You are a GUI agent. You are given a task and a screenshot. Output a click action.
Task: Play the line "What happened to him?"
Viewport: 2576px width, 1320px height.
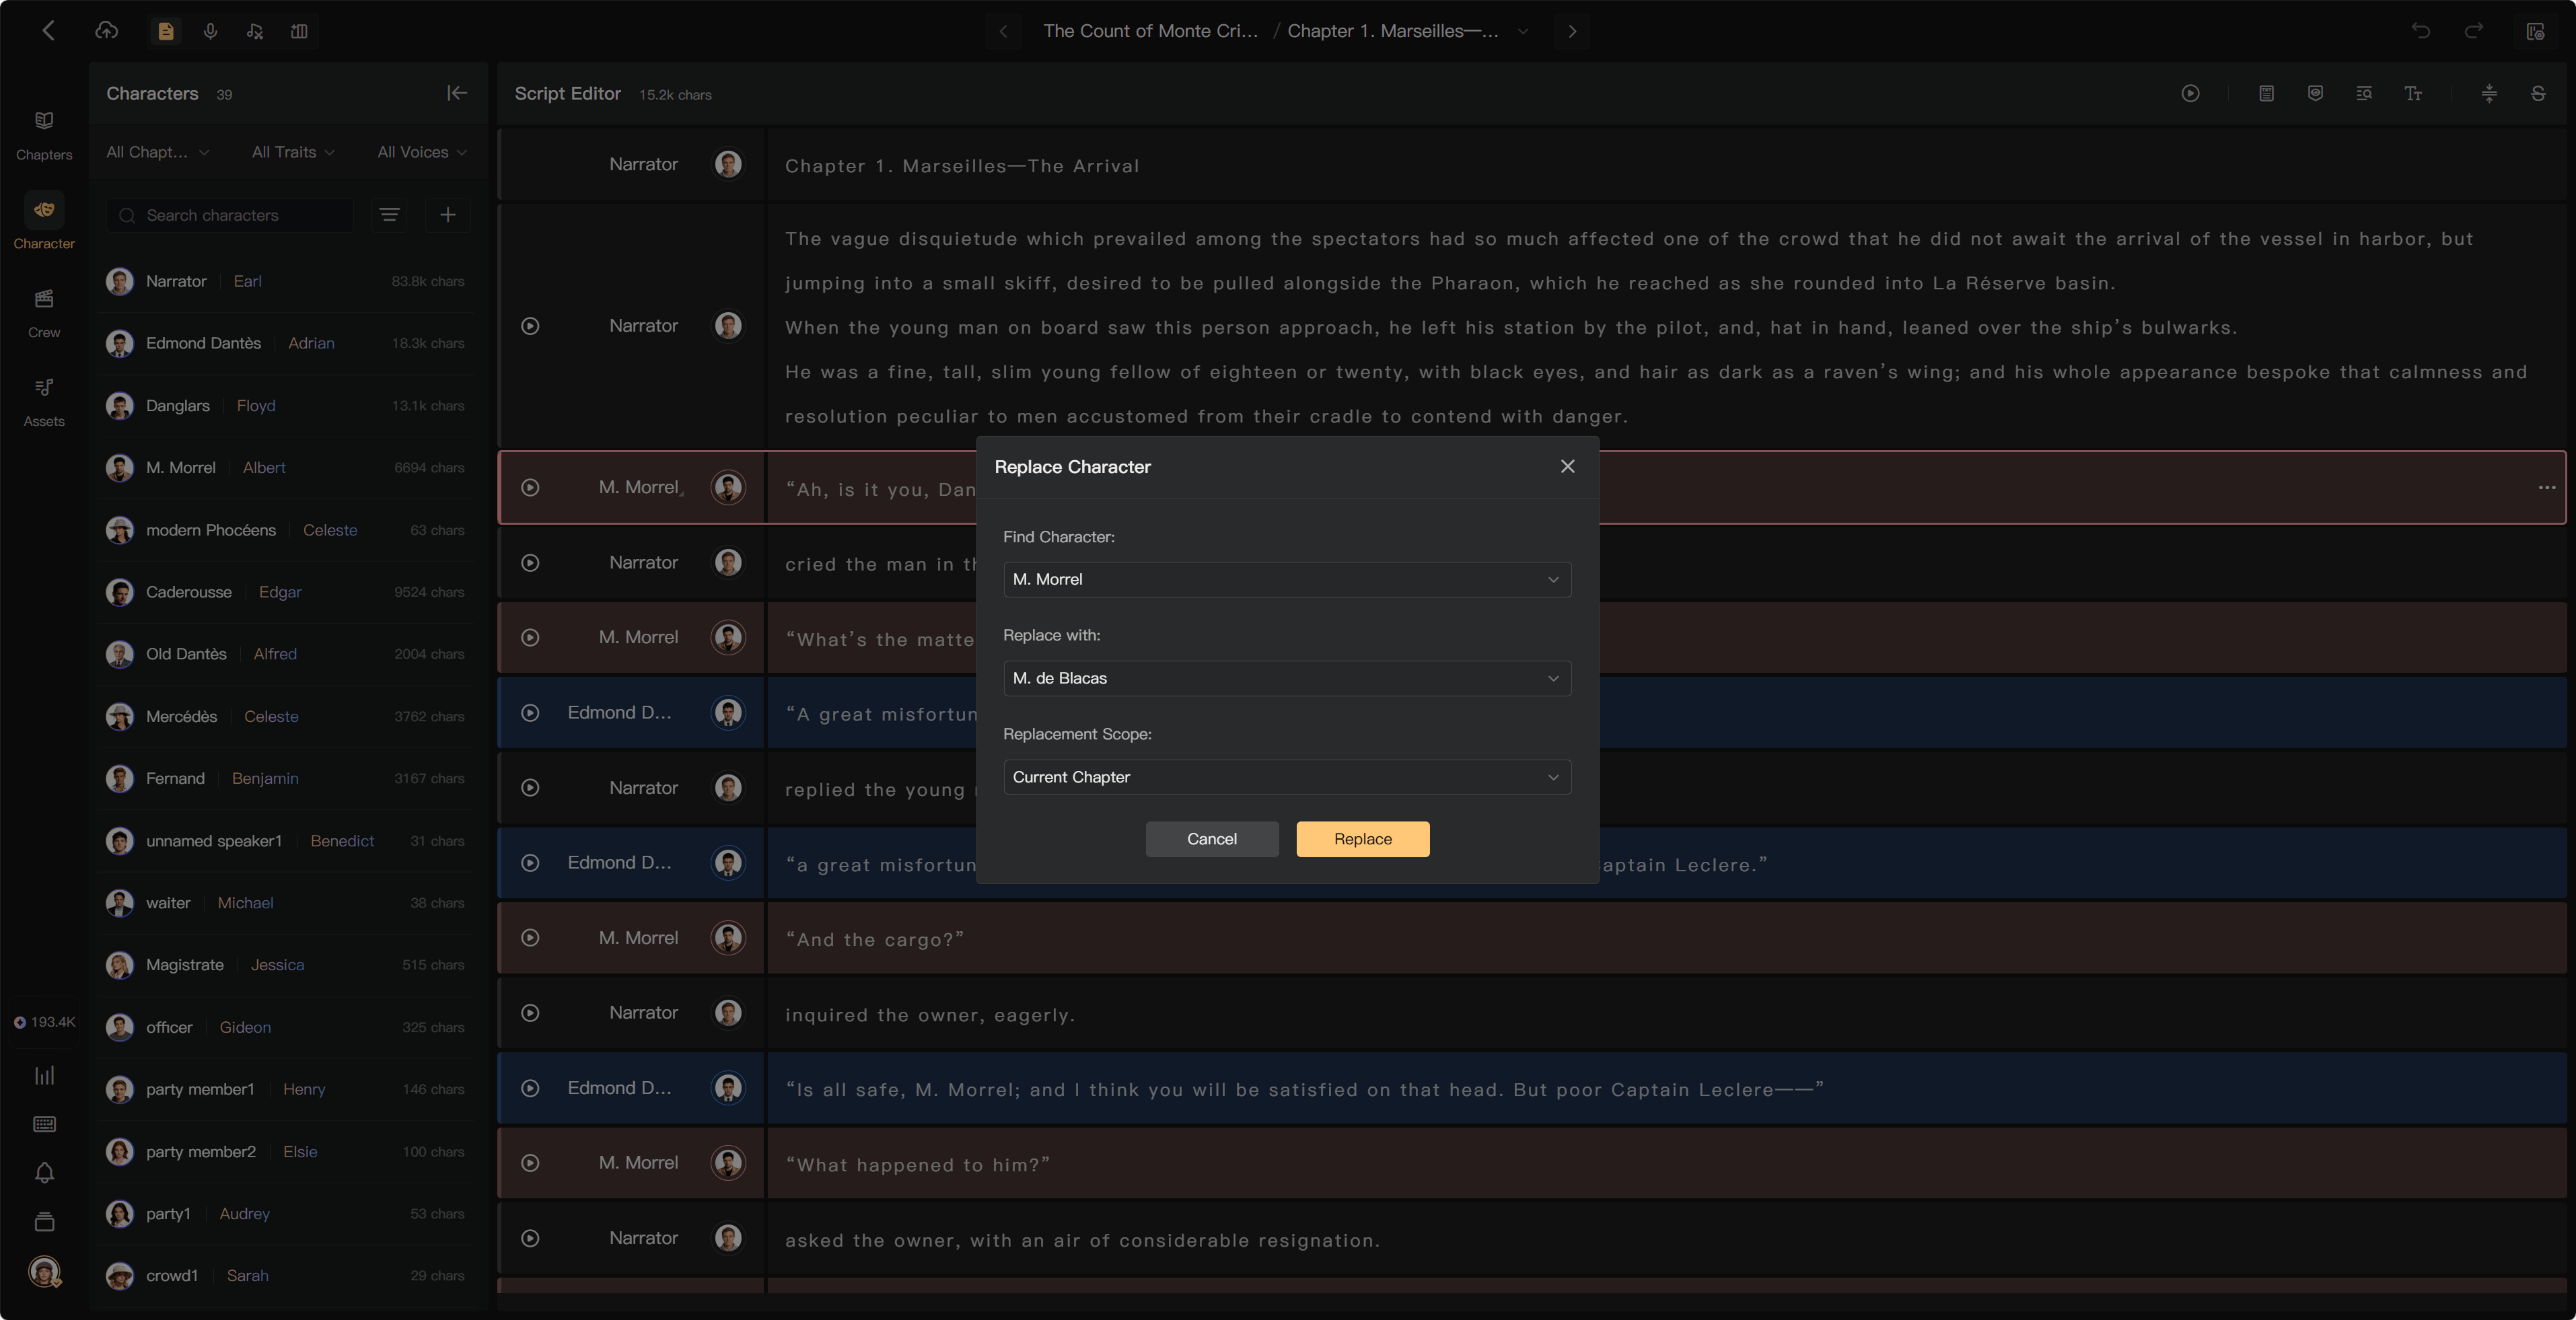point(530,1163)
